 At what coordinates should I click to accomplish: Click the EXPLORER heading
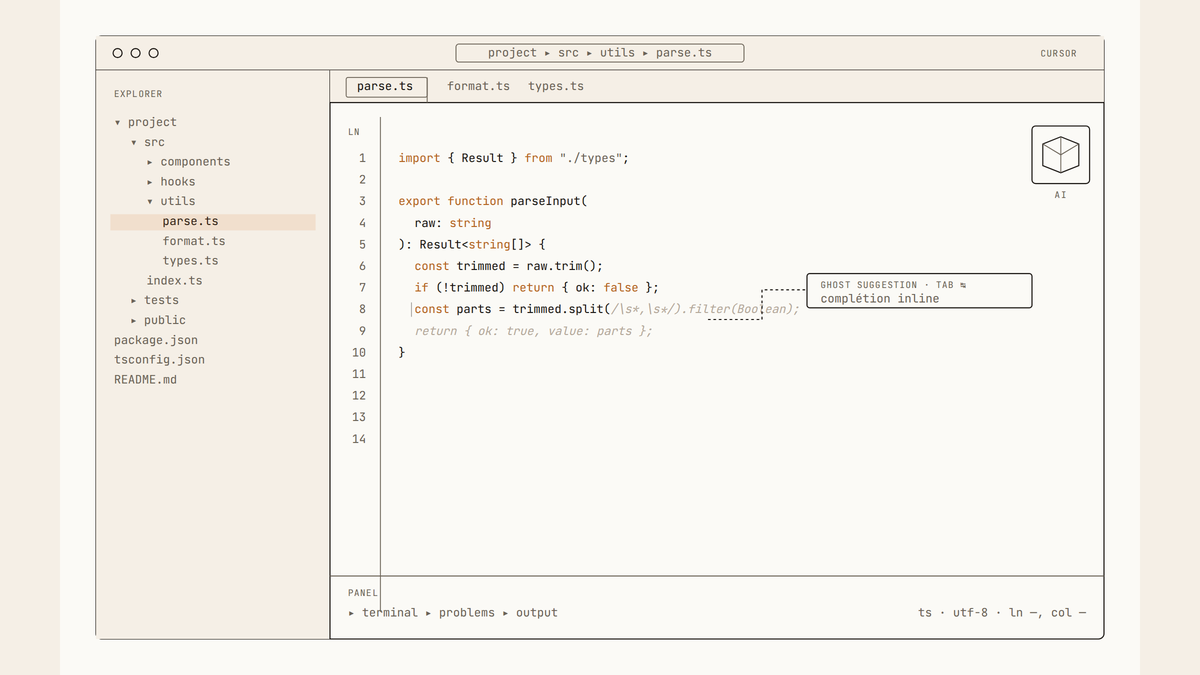[x=138, y=94]
